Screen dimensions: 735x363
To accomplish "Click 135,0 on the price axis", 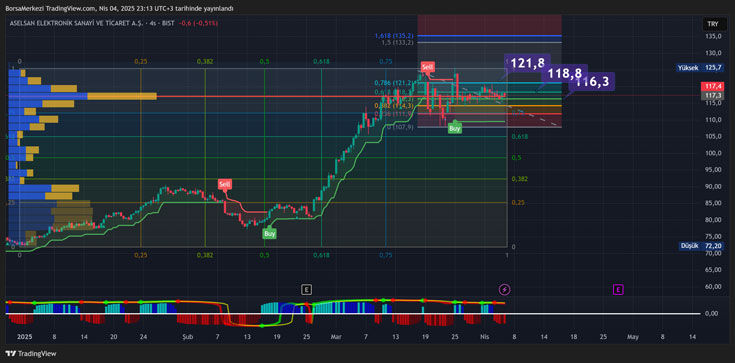I will (713, 37).
